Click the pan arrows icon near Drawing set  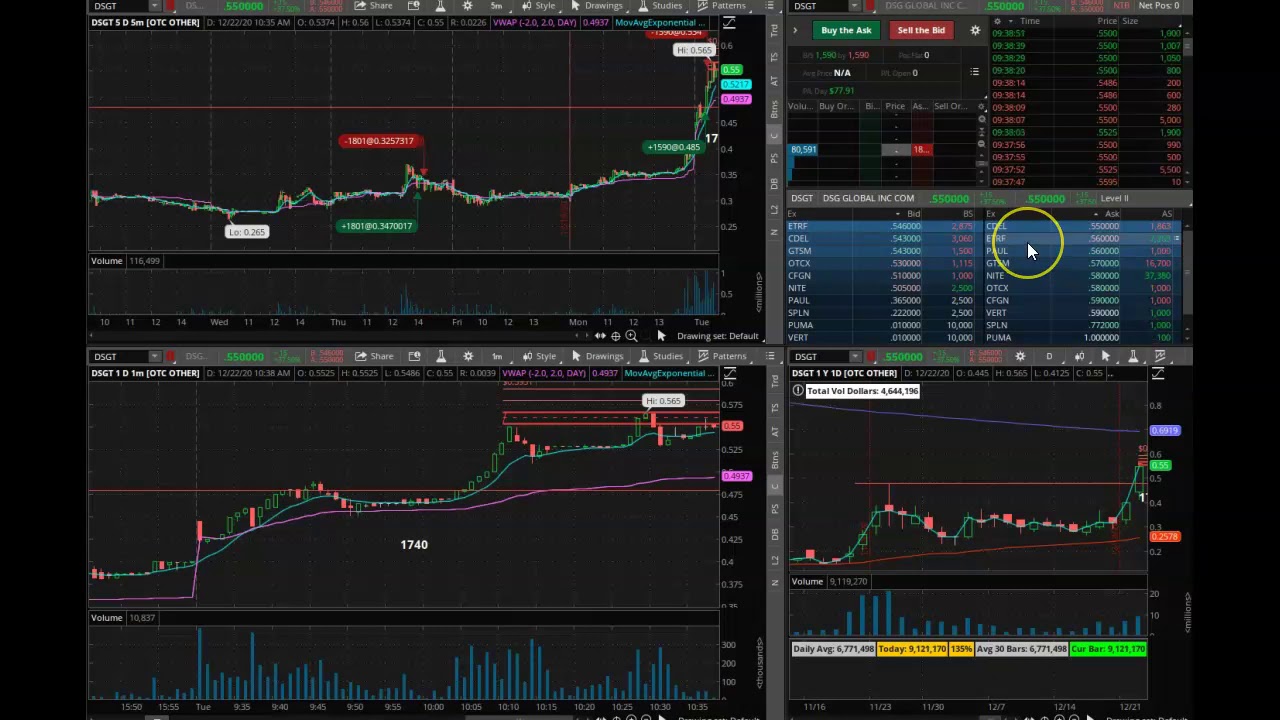click(x=600, y=336)
